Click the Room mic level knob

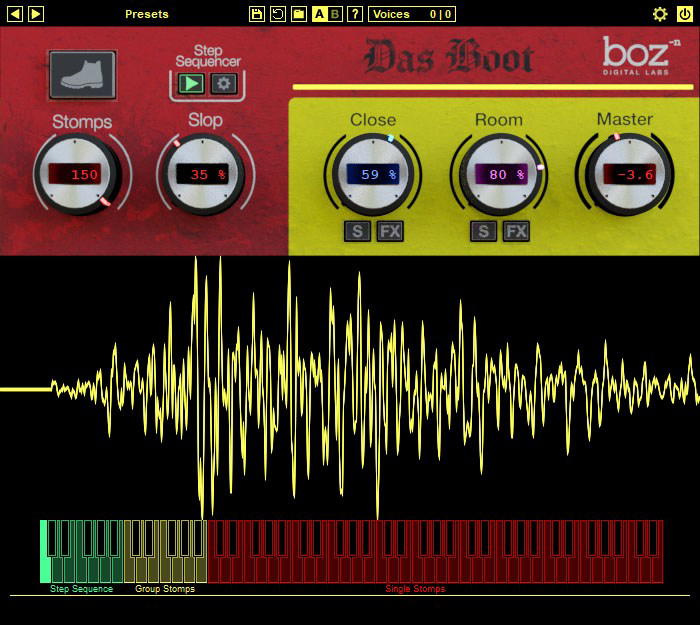[500, 175]
